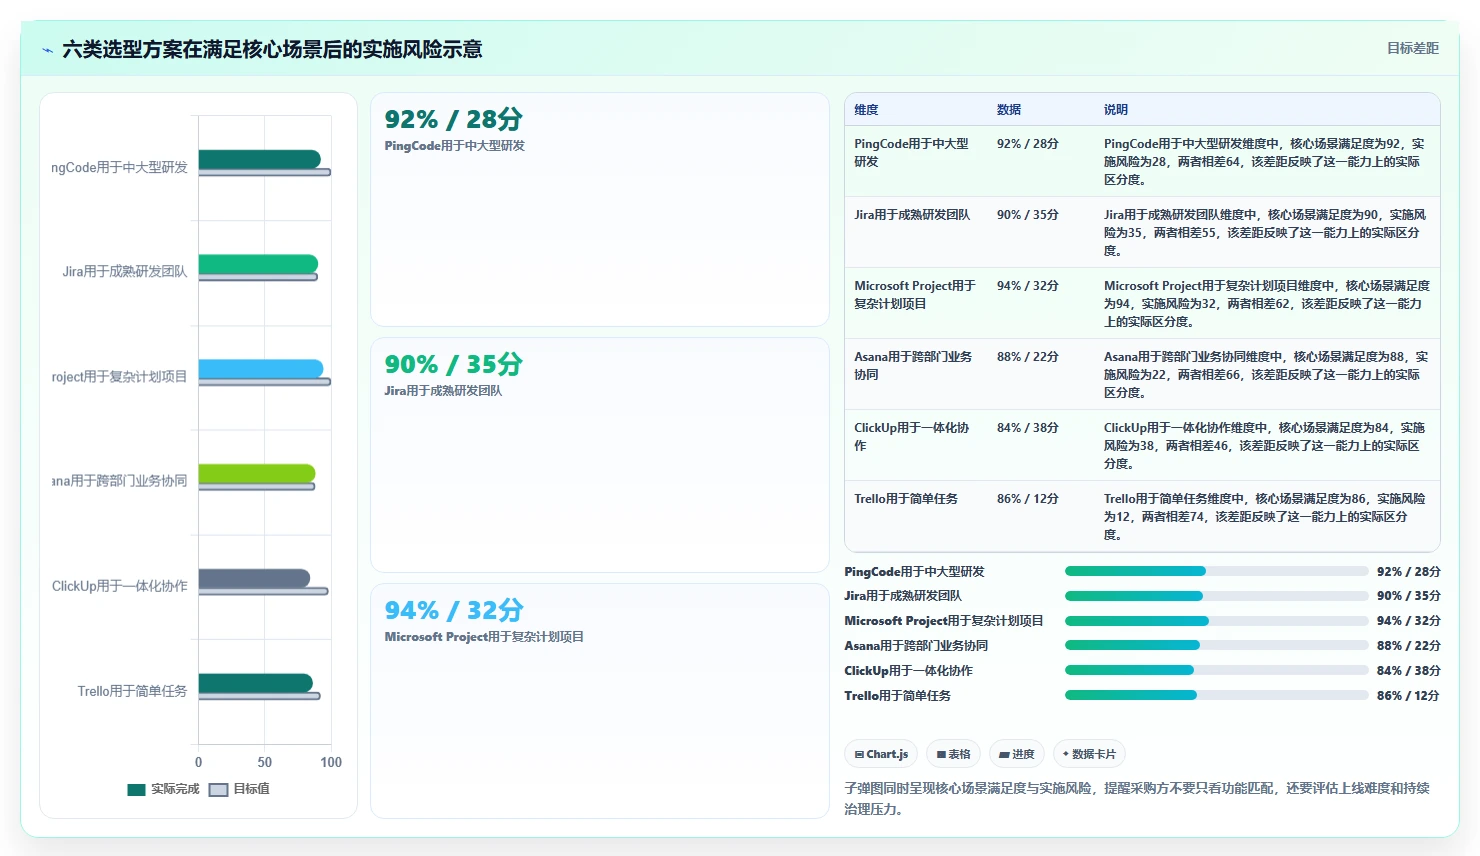This screenshot has height=856, width=1480.
Task: Click the PingCode green bar in chart
Action: point(259,159)
